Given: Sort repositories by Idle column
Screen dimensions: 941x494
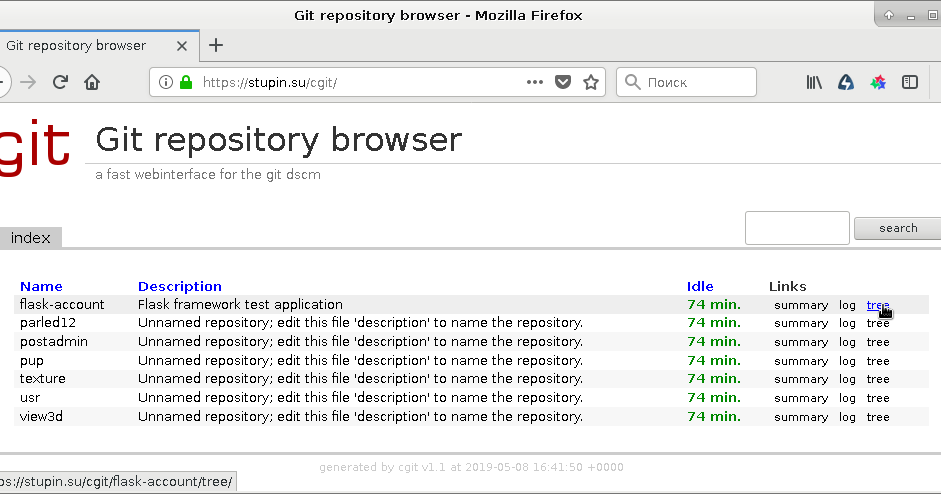Looking at the screenshot, I should (x=700, y=286).
